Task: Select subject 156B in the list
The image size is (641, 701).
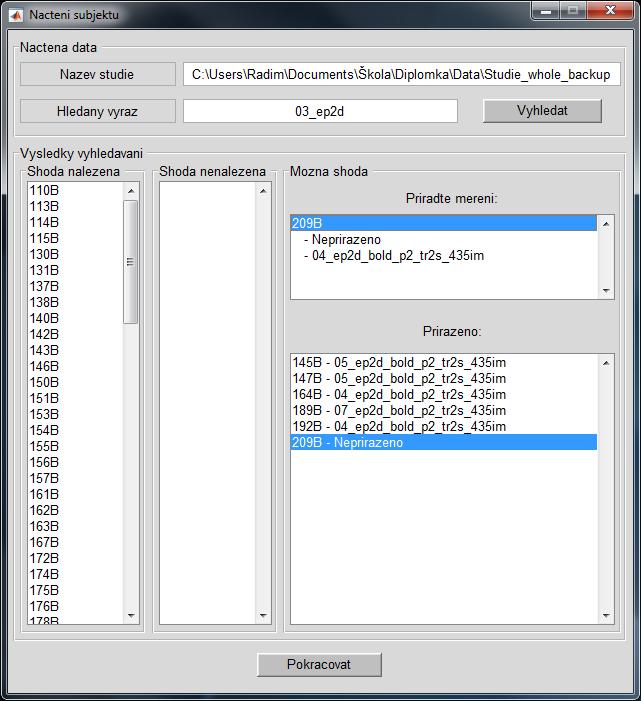Action: click(75, 462)
